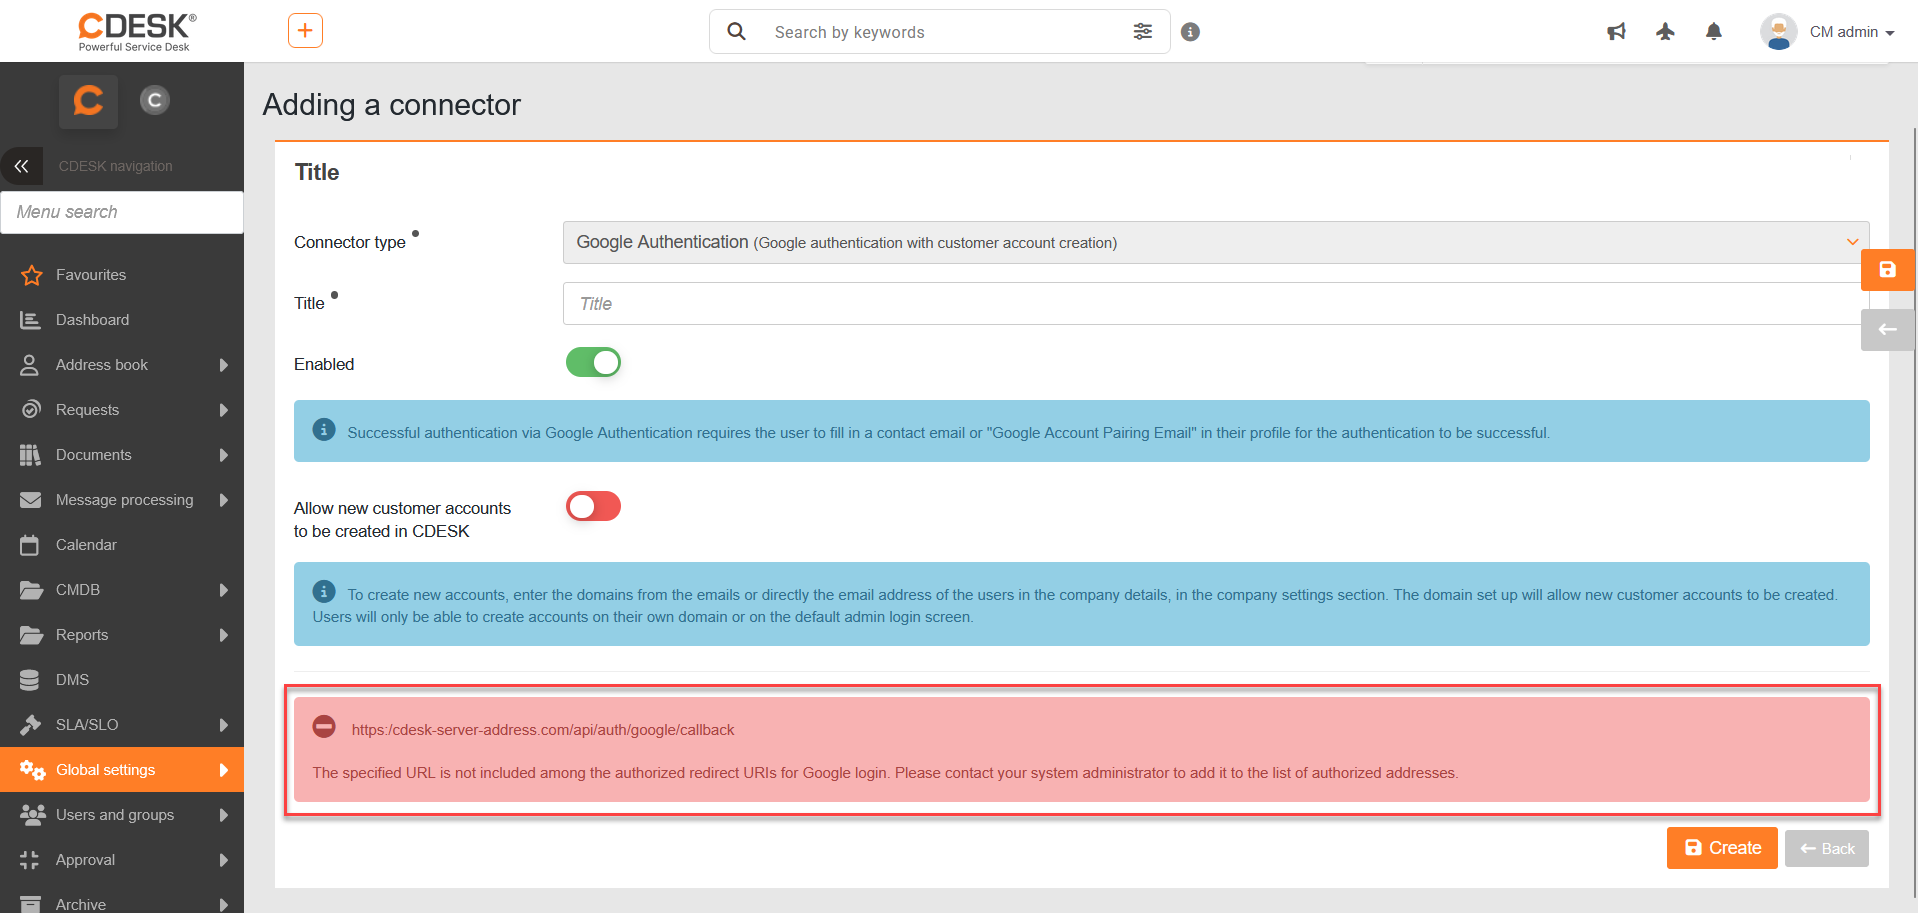Click the CM admin avatar
1918x913 pixels.
click(x=1779, y=32)
